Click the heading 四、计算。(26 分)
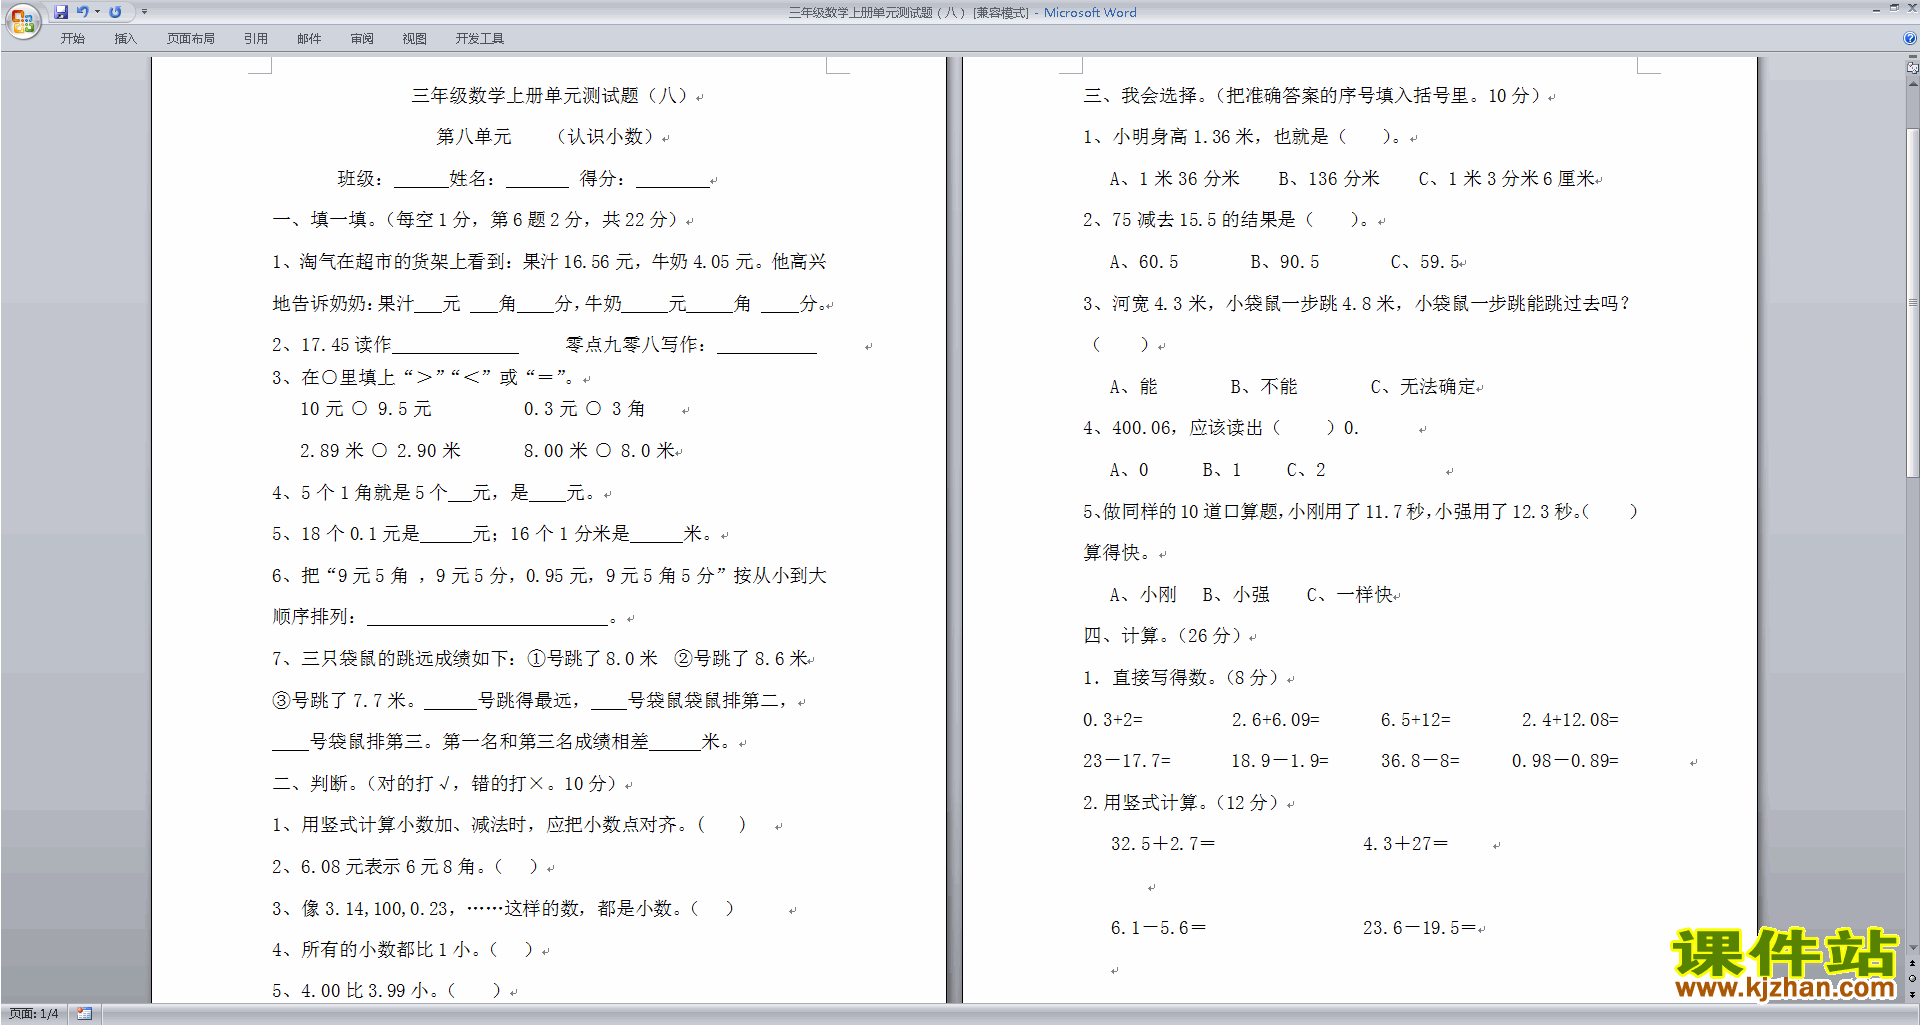Image resolution: width=1920 pixels, height=1025 pixels. pos(1163,636)
